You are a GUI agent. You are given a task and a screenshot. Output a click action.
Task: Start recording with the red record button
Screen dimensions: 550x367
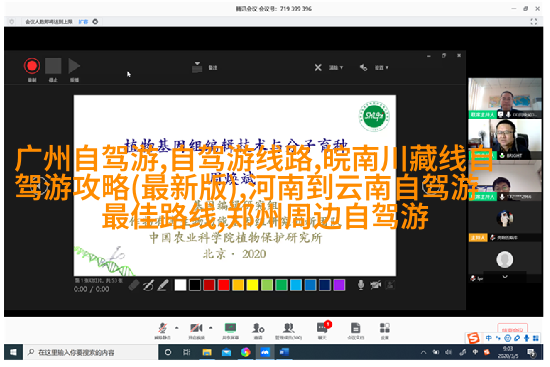(x=32, y=66)
